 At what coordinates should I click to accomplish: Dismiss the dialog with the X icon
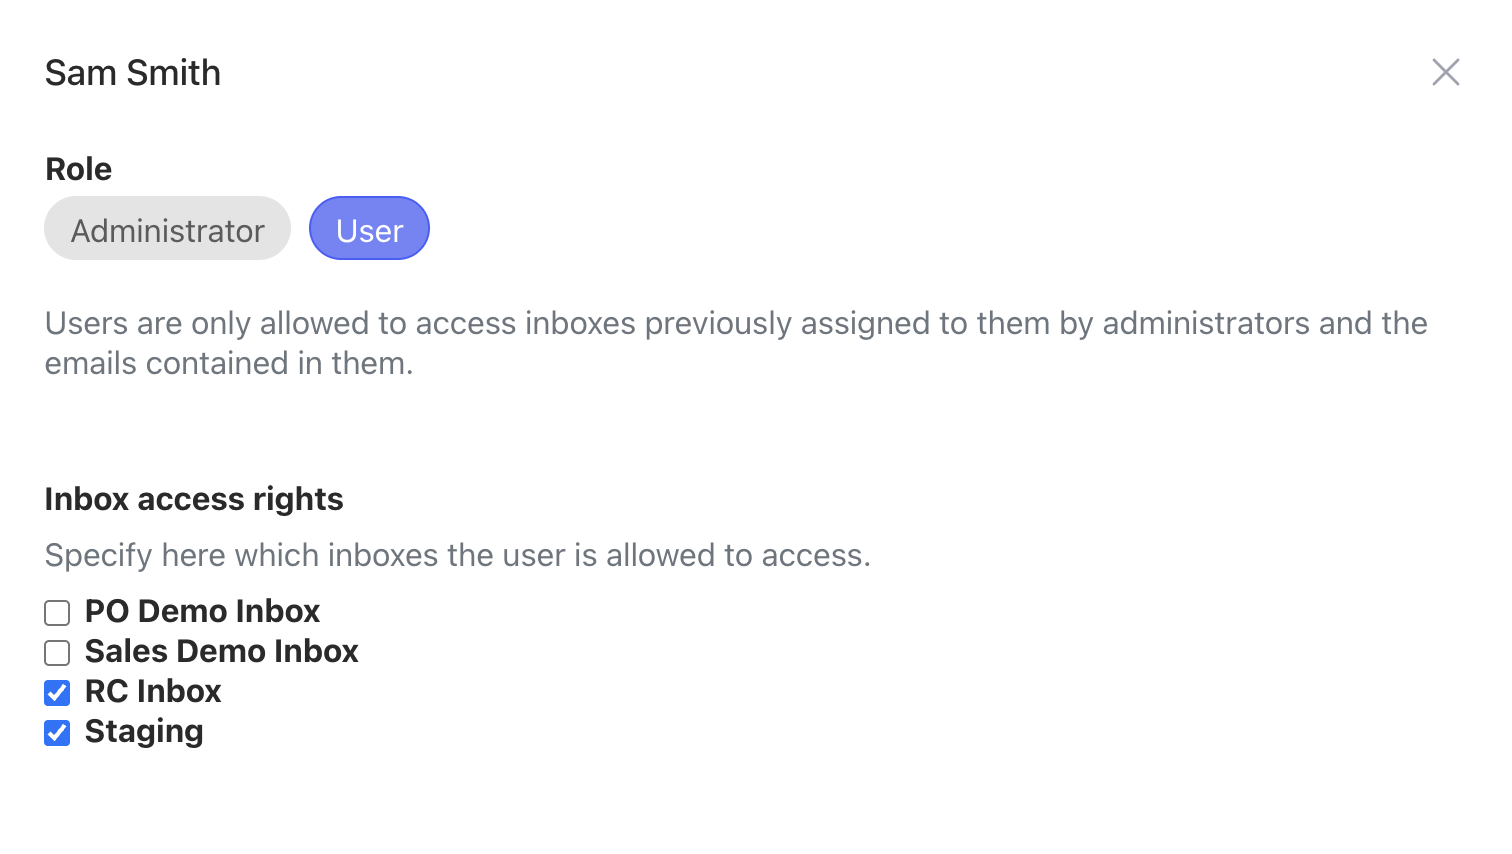tap(1446, 72)
